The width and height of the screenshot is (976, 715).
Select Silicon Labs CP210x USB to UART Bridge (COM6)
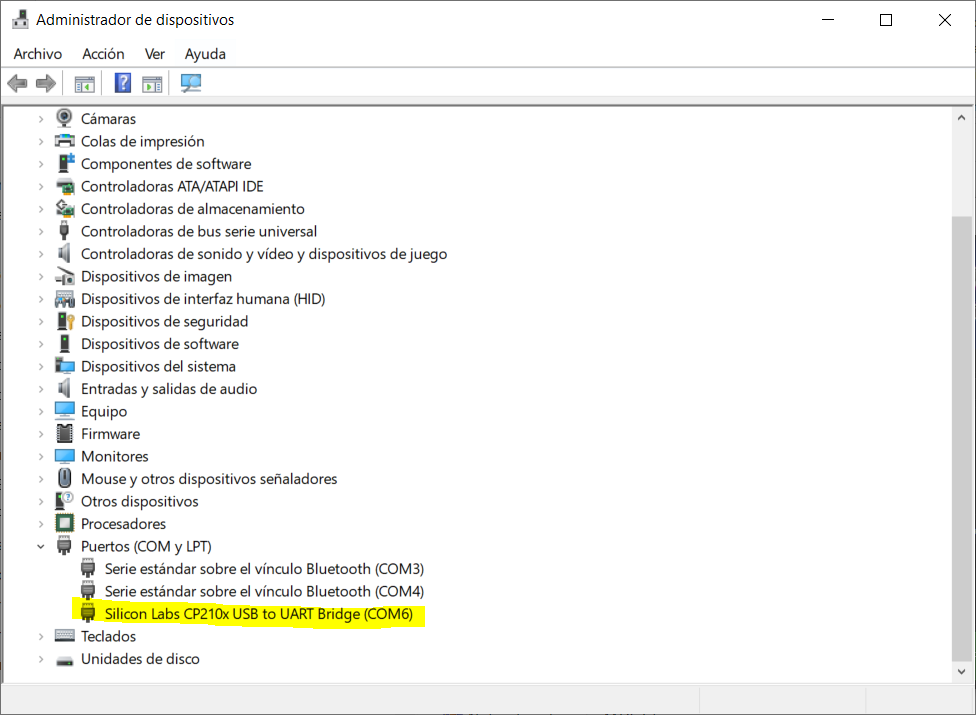pos(258,614)
